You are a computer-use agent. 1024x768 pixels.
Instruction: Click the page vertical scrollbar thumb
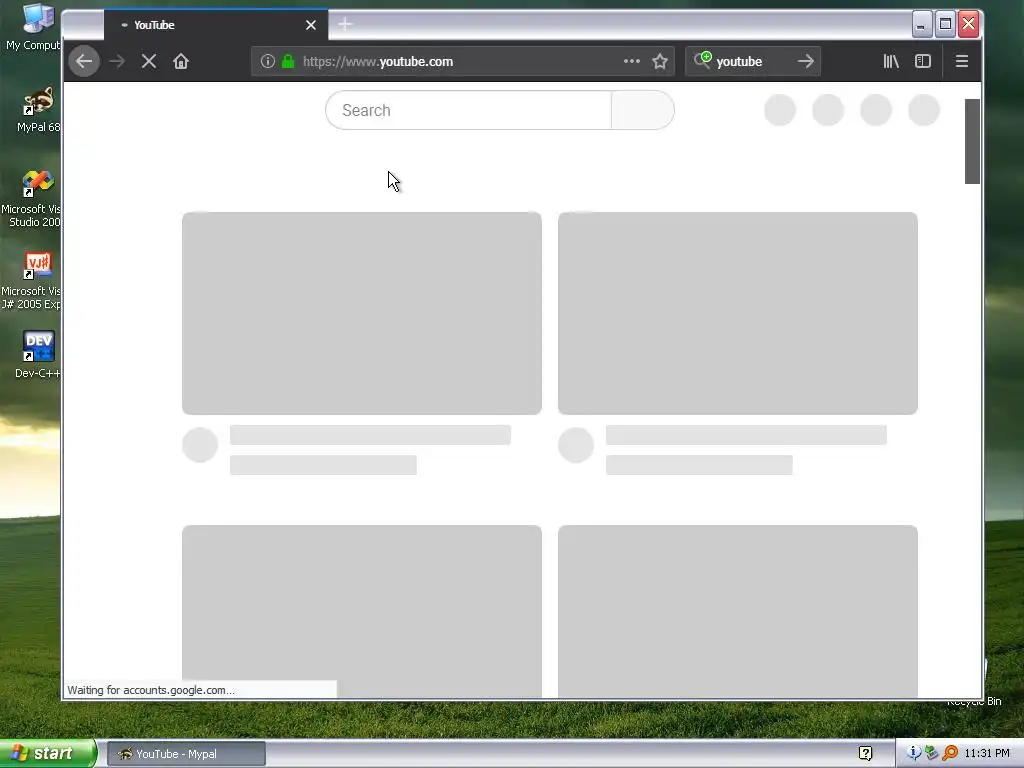tap(972, 141)
